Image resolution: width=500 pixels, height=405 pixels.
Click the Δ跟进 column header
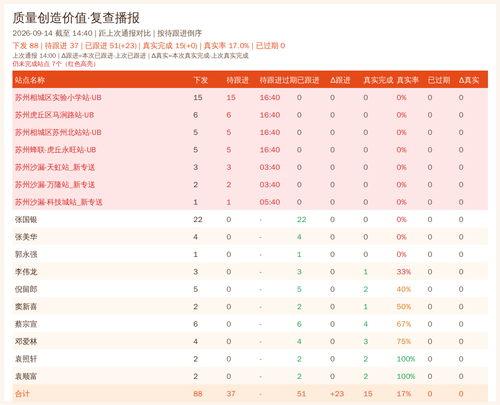point(340,80)
